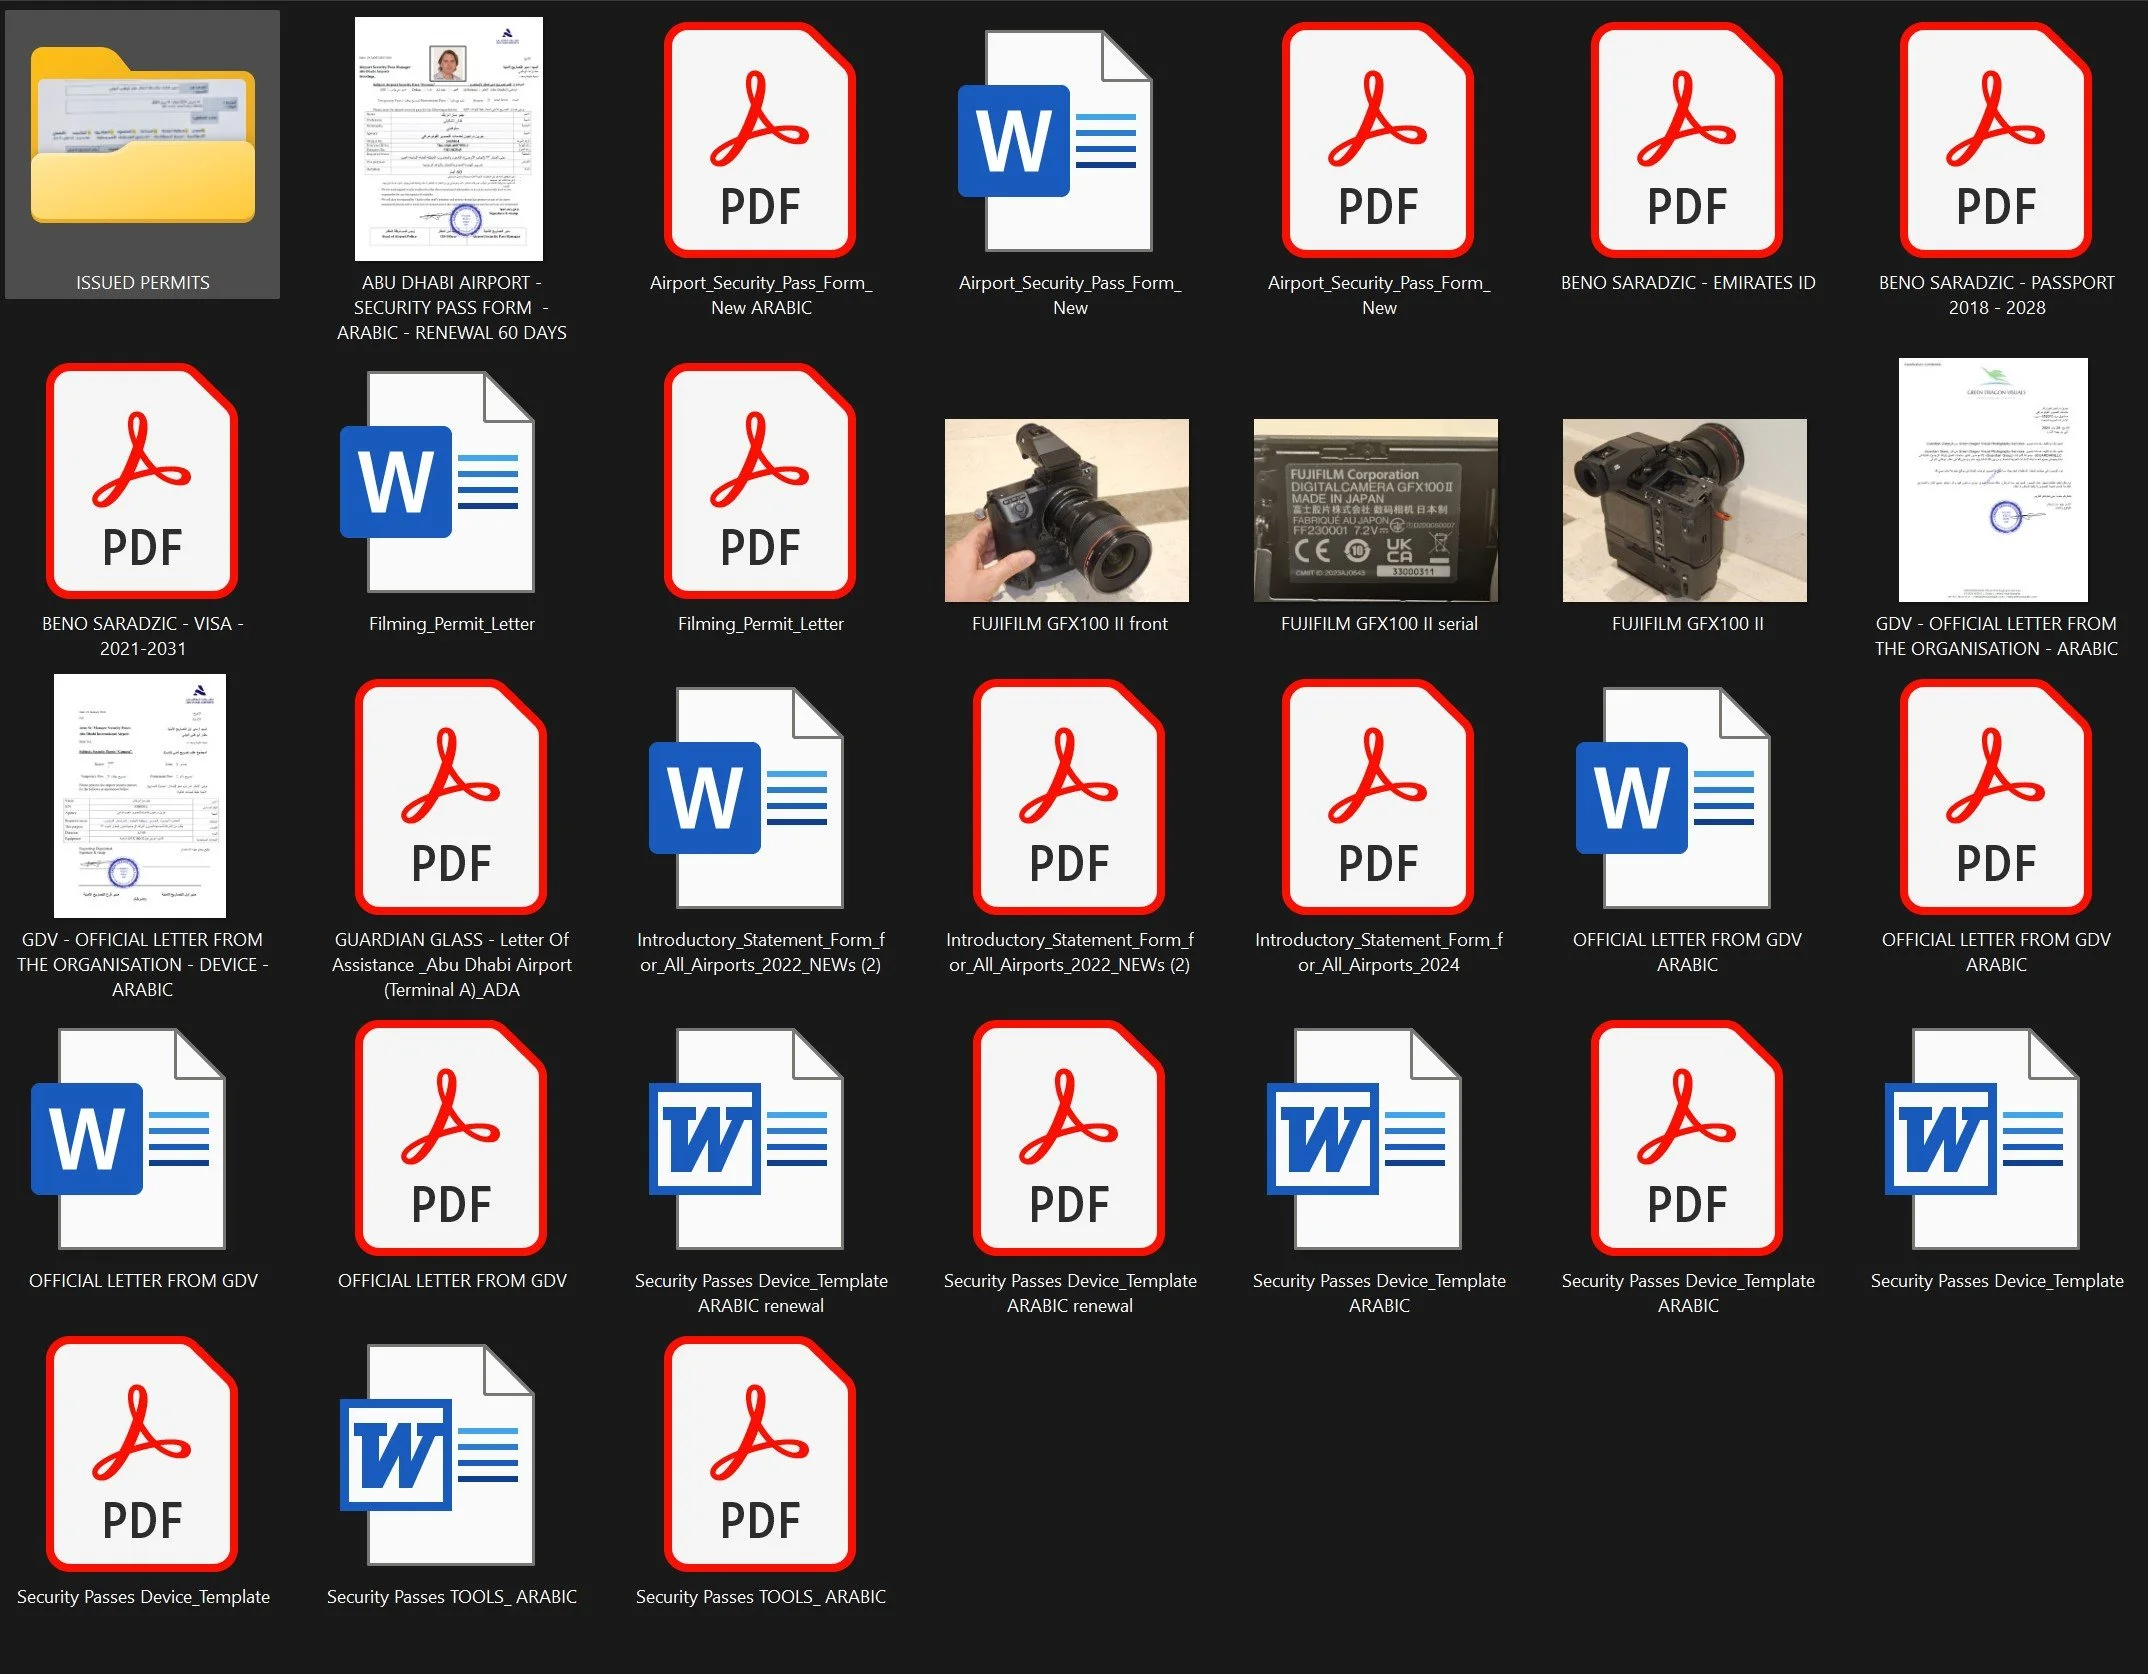Viewport: 2148px width, 1674px height.
Task: Click the BENO SARADZIC - EMIRATES ID PDF
Action: (x=1687, y=140)
